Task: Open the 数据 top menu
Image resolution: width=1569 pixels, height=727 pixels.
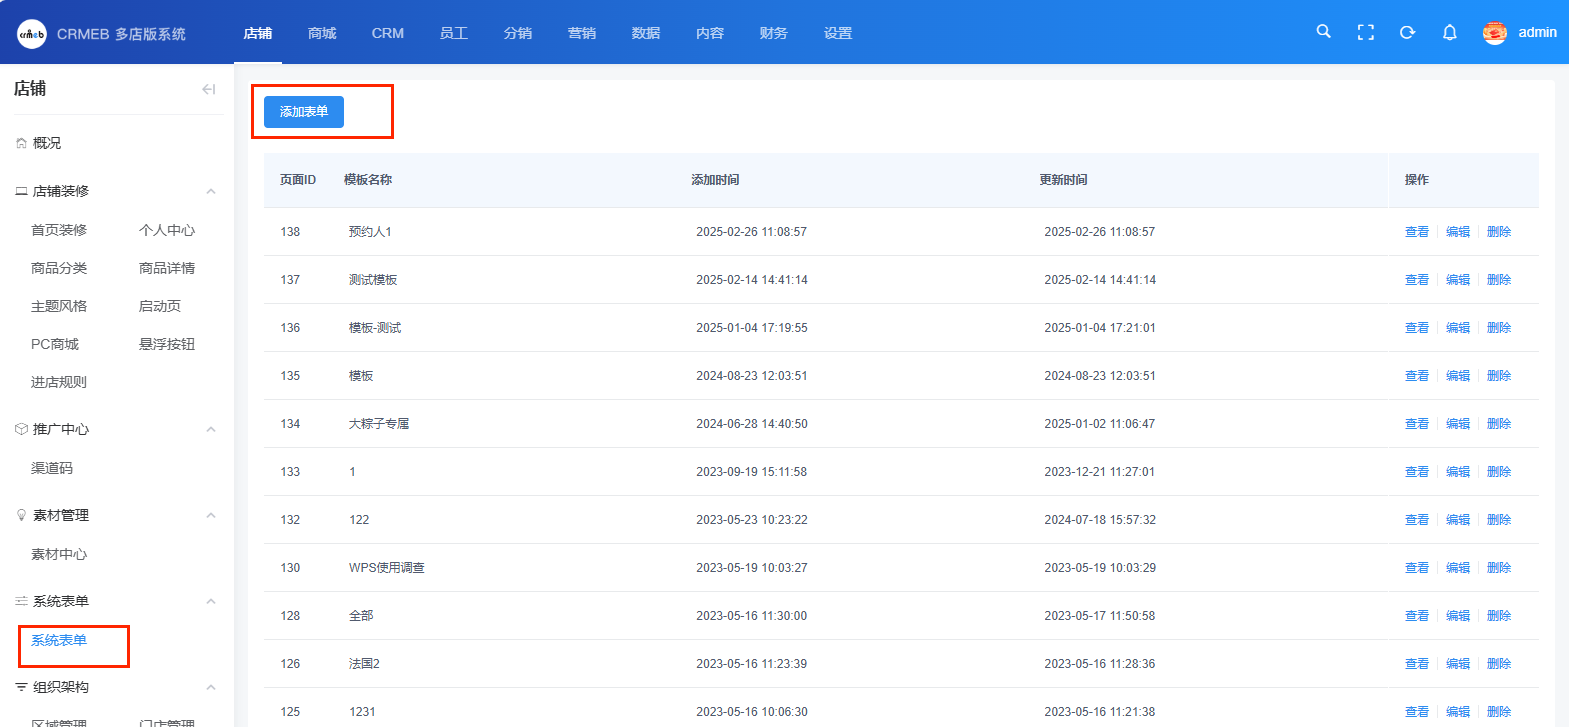Action: point(646,33)
